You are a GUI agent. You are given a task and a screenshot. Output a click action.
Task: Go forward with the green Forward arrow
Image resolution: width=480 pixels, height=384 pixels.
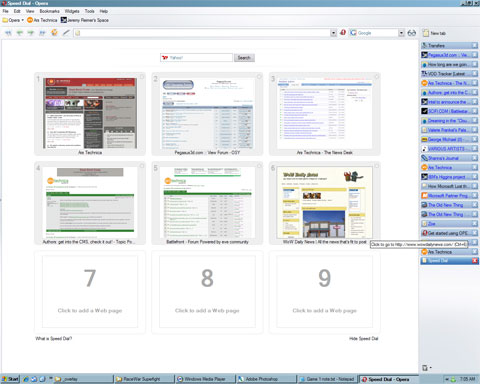(31, 33)
